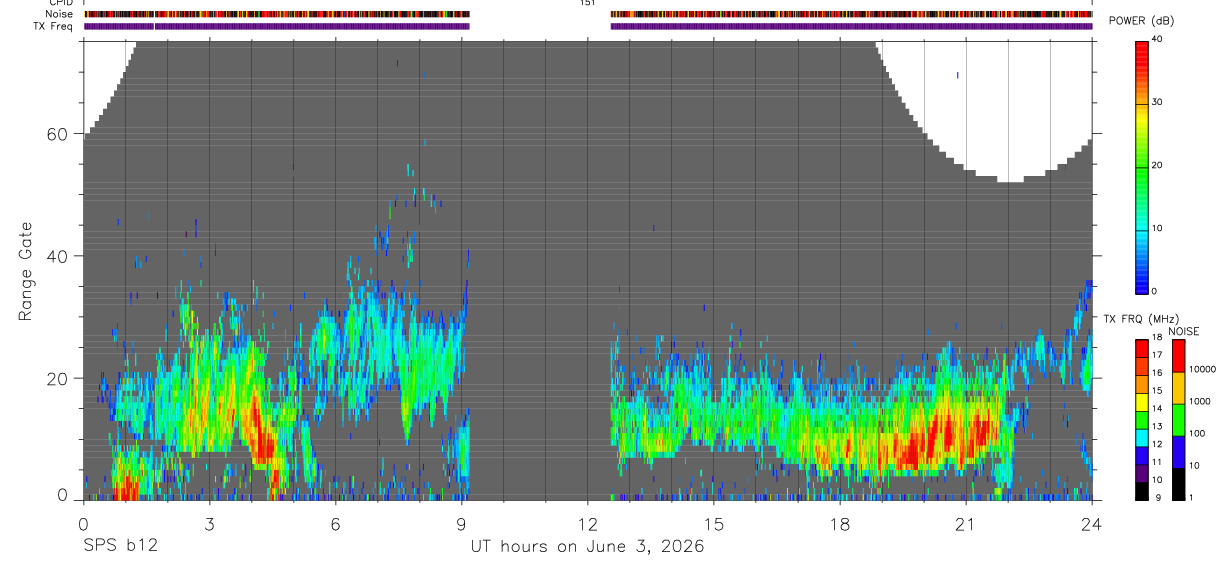This screenshot has height=567, width=1228.
Task: Select the 12 hour tick on time axis
Action: [x=587, y=525]
